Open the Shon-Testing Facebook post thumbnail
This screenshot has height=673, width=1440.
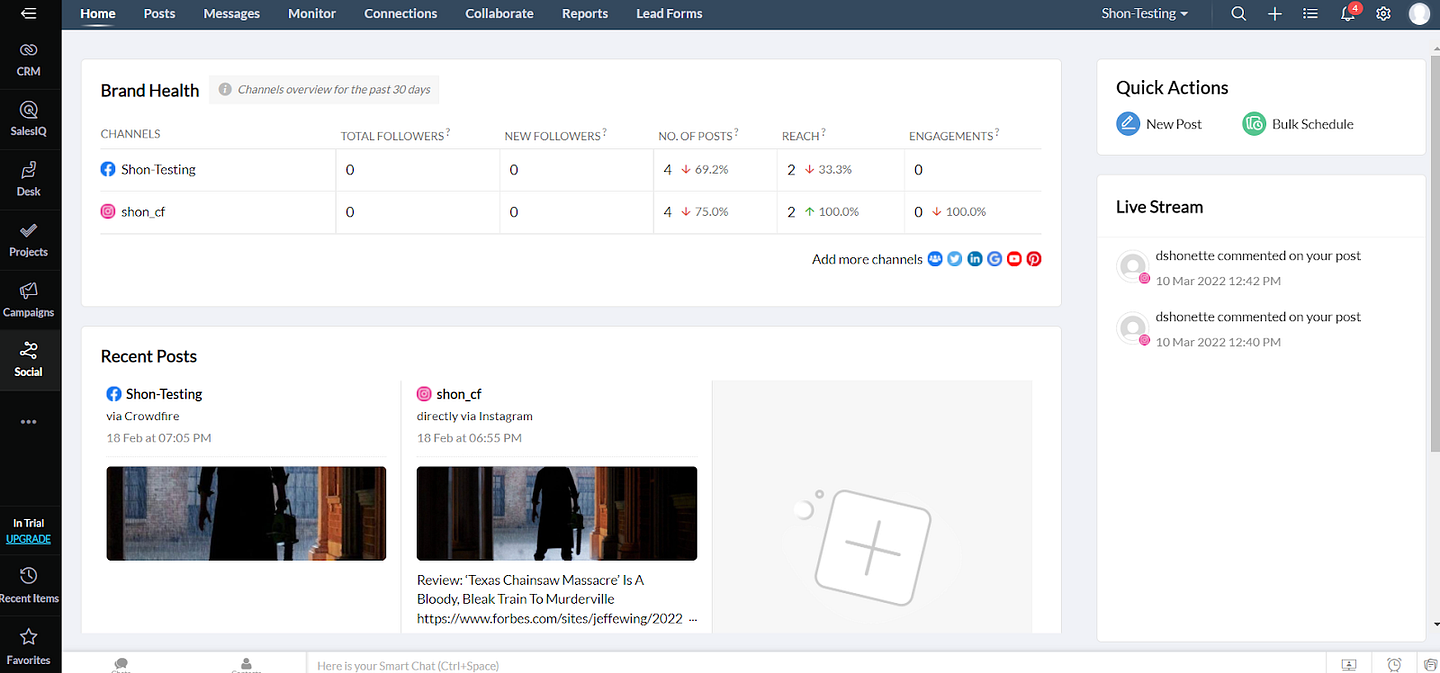pos(246,513)
